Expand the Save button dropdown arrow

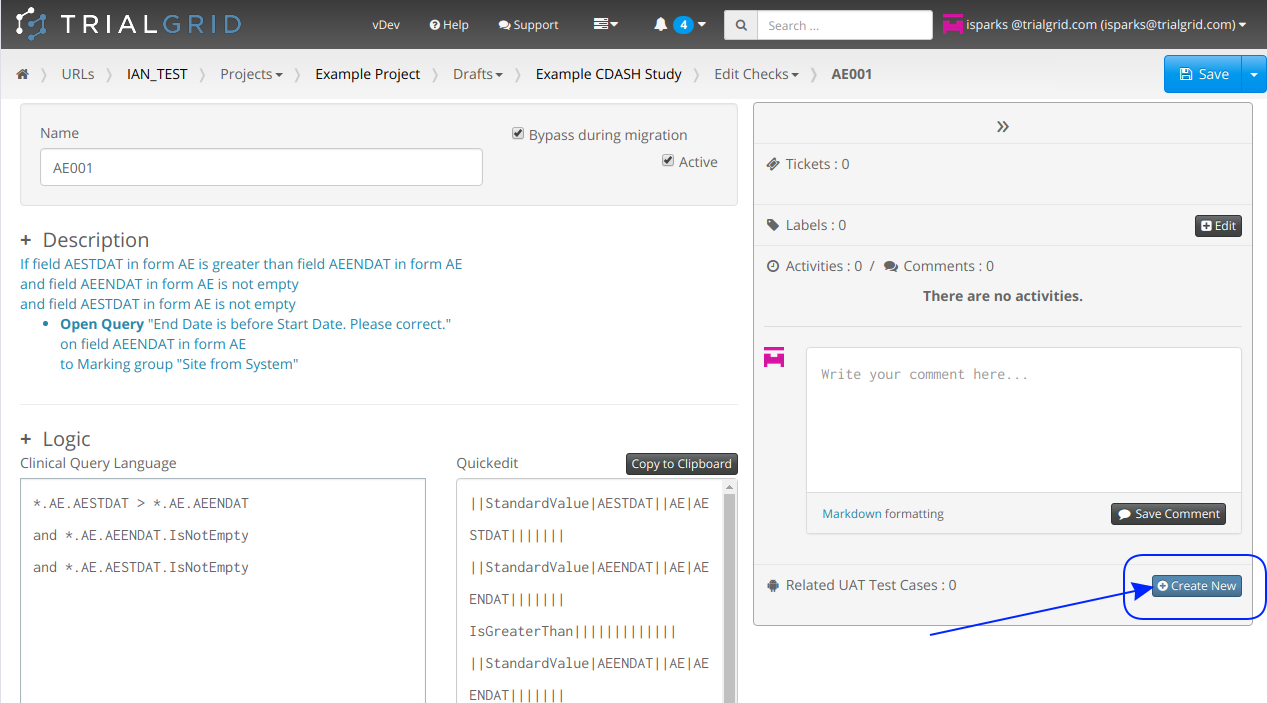coord(1254,74)
